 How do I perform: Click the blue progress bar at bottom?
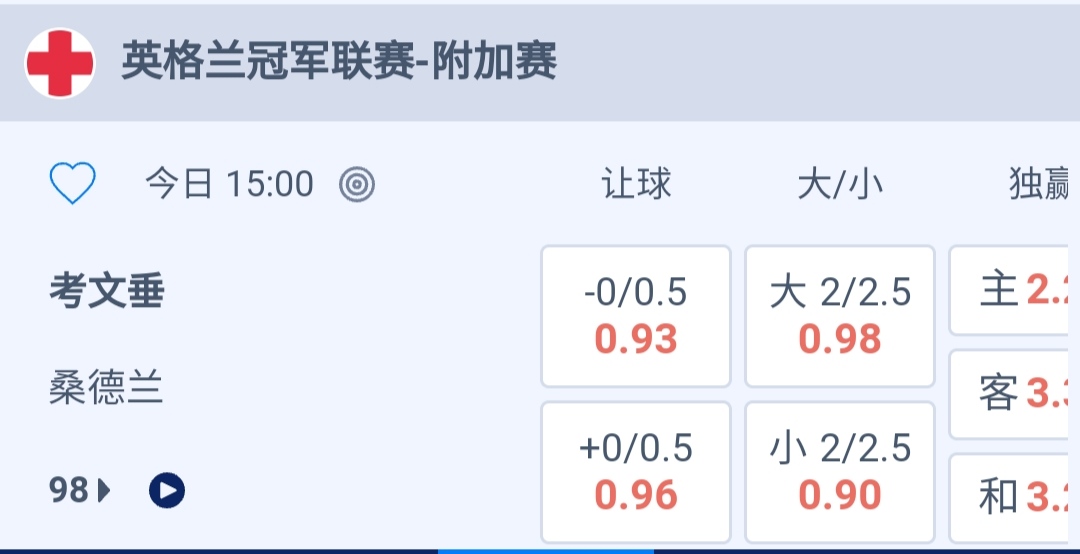pyautogui.click(x=545, y=550)
